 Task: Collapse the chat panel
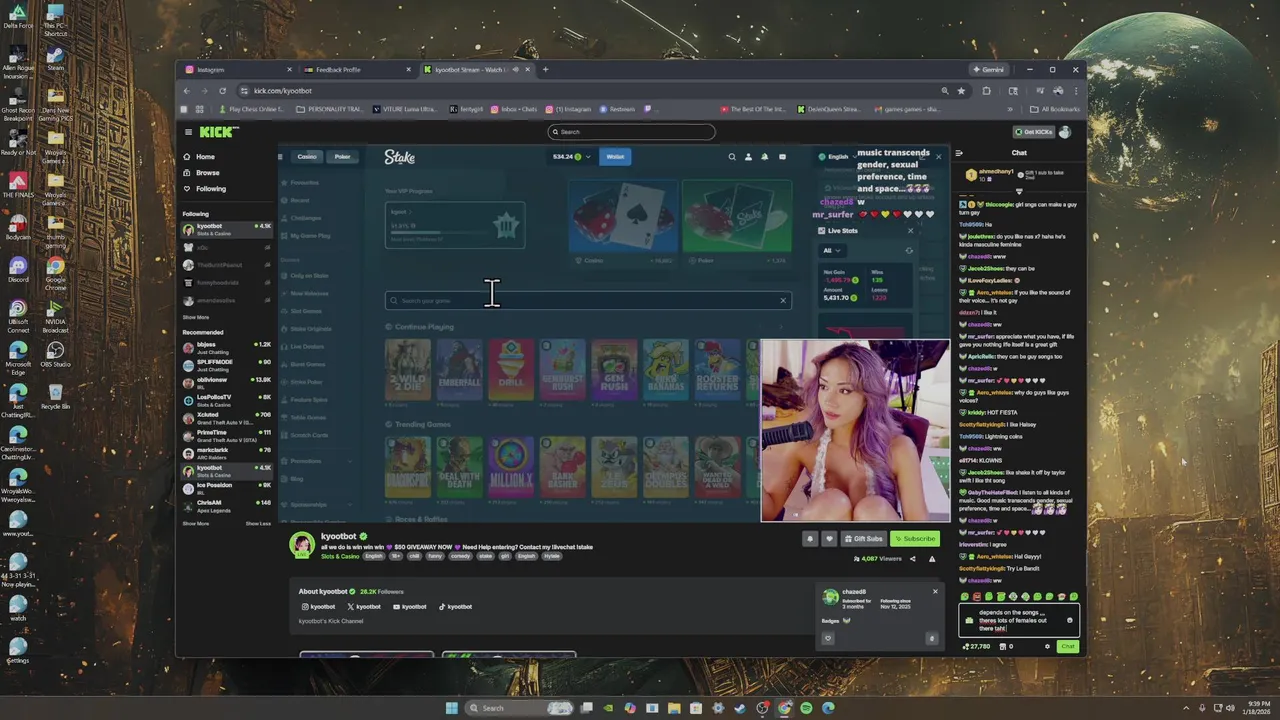click(x=959, y=153)
